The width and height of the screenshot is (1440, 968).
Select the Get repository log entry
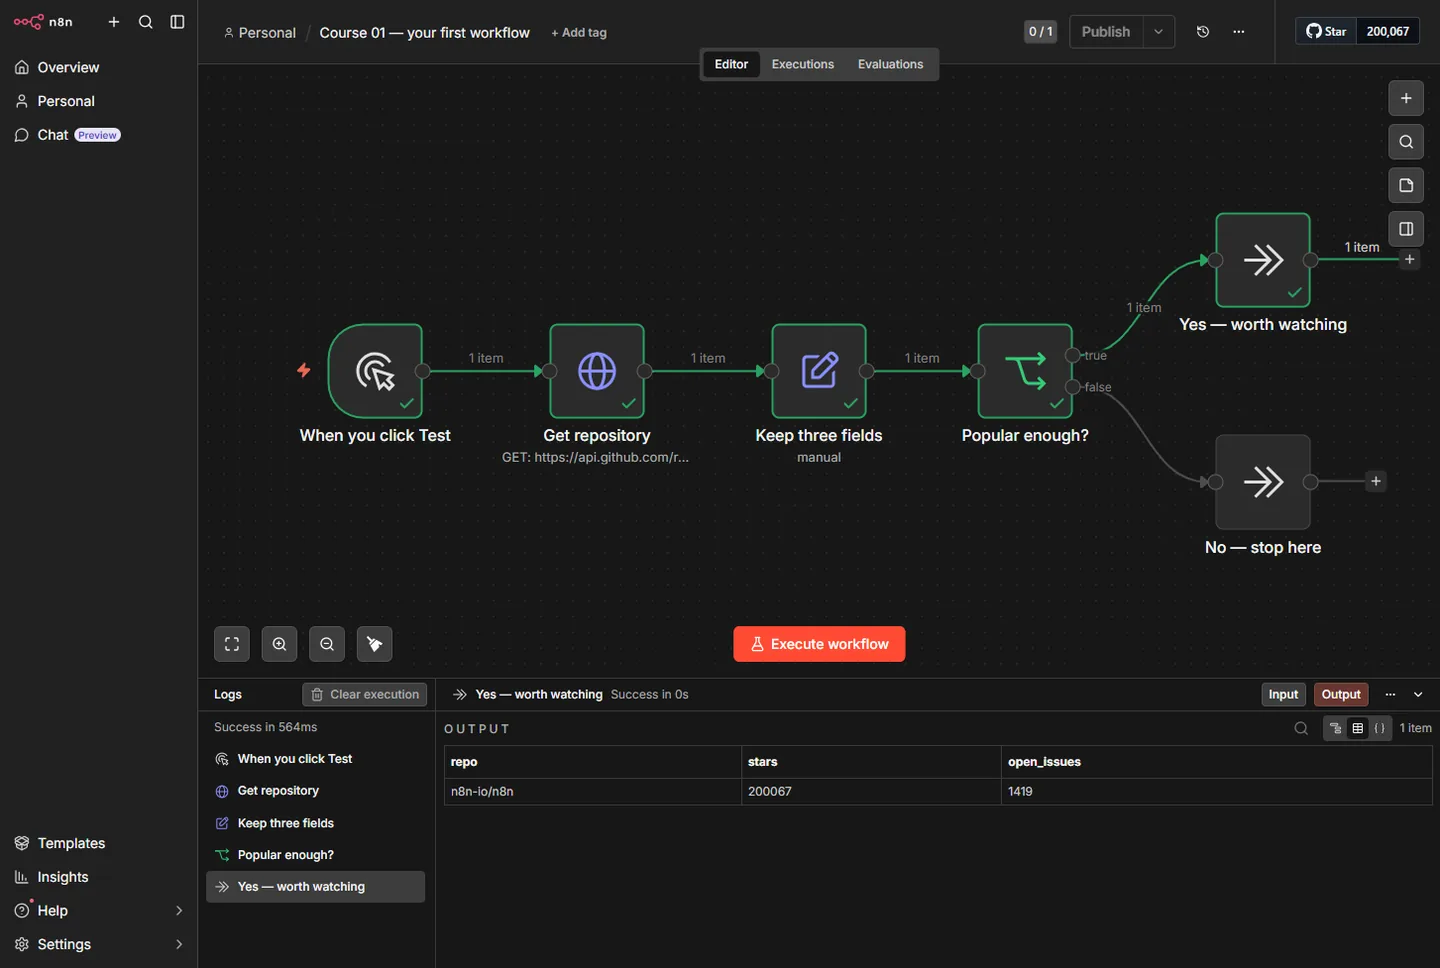pyautogui.click(x=315, y=791)
